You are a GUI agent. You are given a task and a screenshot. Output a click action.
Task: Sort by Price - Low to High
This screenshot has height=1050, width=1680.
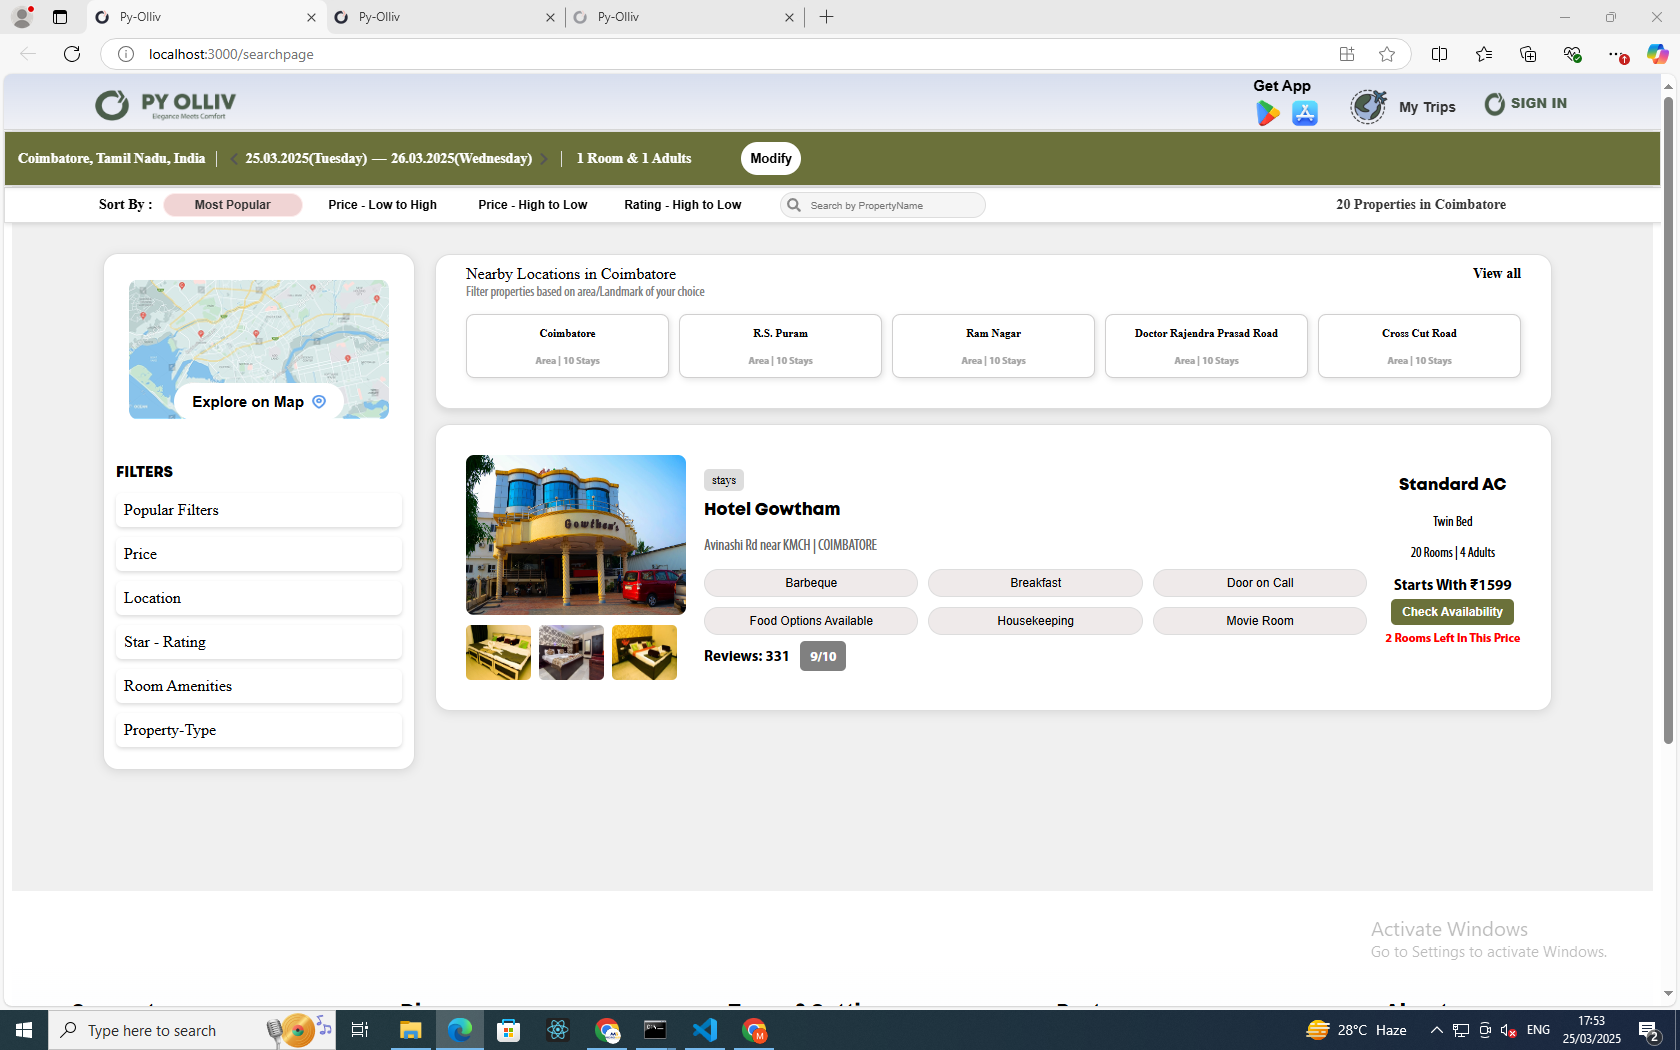coord(382,205)
